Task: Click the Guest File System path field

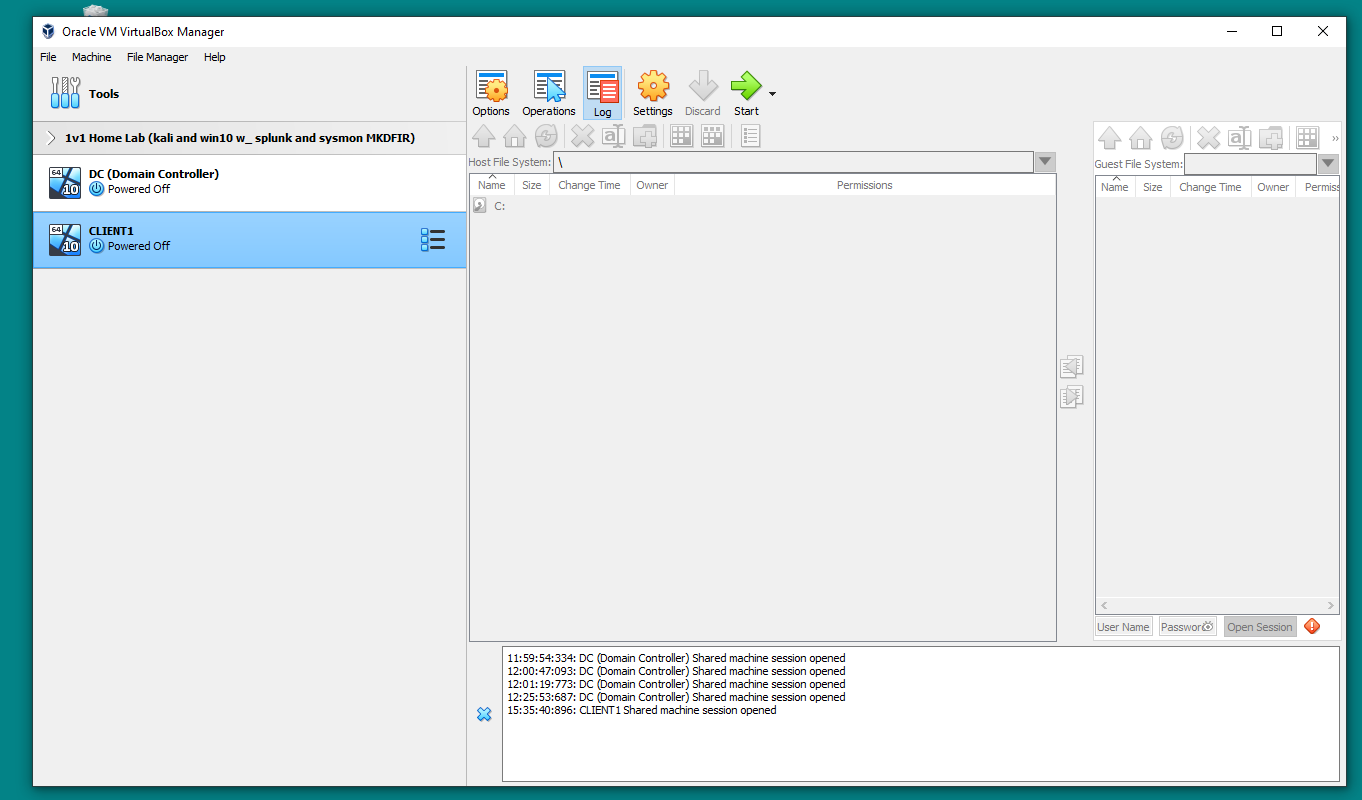Action: [1251, 164]
